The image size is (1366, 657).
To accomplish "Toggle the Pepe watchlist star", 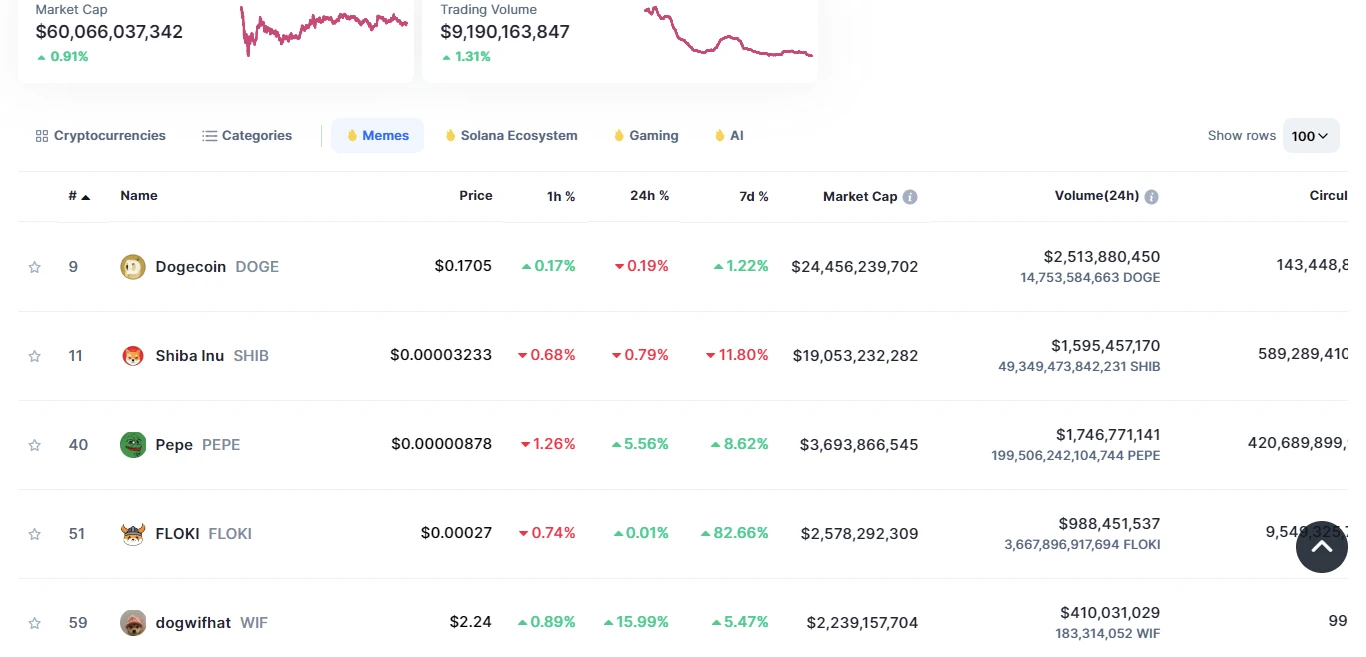I will tap(35, 445).
